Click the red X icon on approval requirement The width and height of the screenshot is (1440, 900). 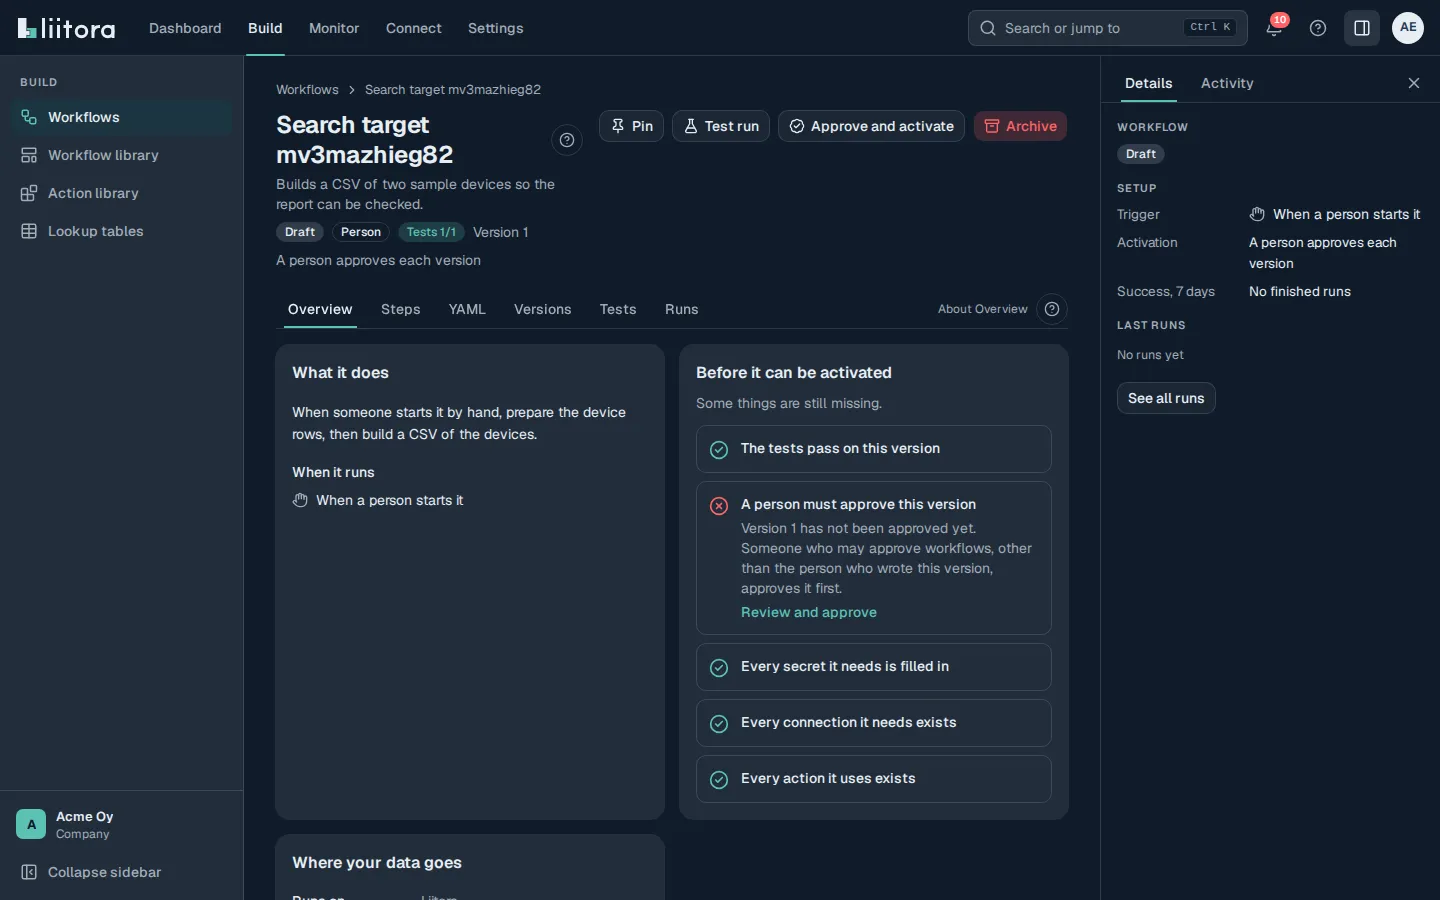tap(719, 506)
